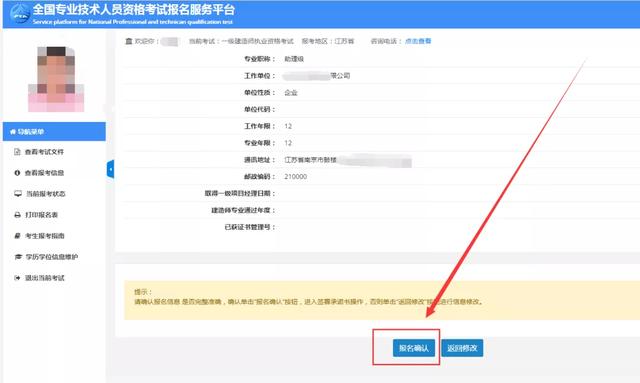The height and width of the screenshot is (383, 640).
Task: Collapse the sidebar with the blue arrow tab
Action: pos(110,169)
